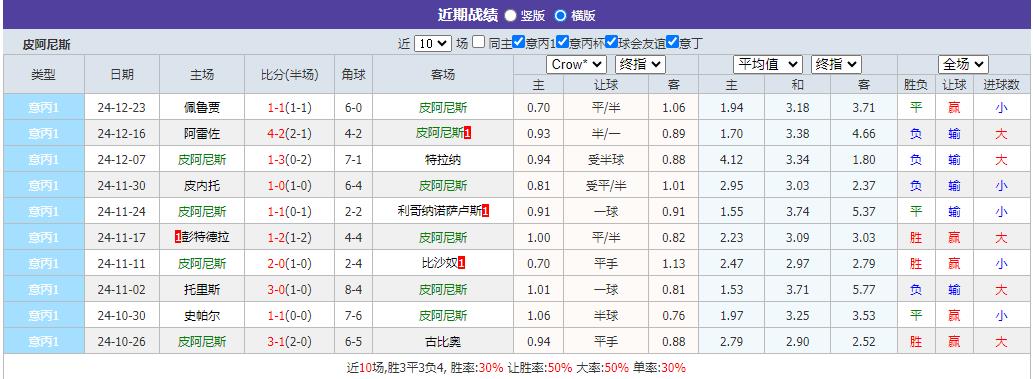Select the 竖版 radio button

511,15
